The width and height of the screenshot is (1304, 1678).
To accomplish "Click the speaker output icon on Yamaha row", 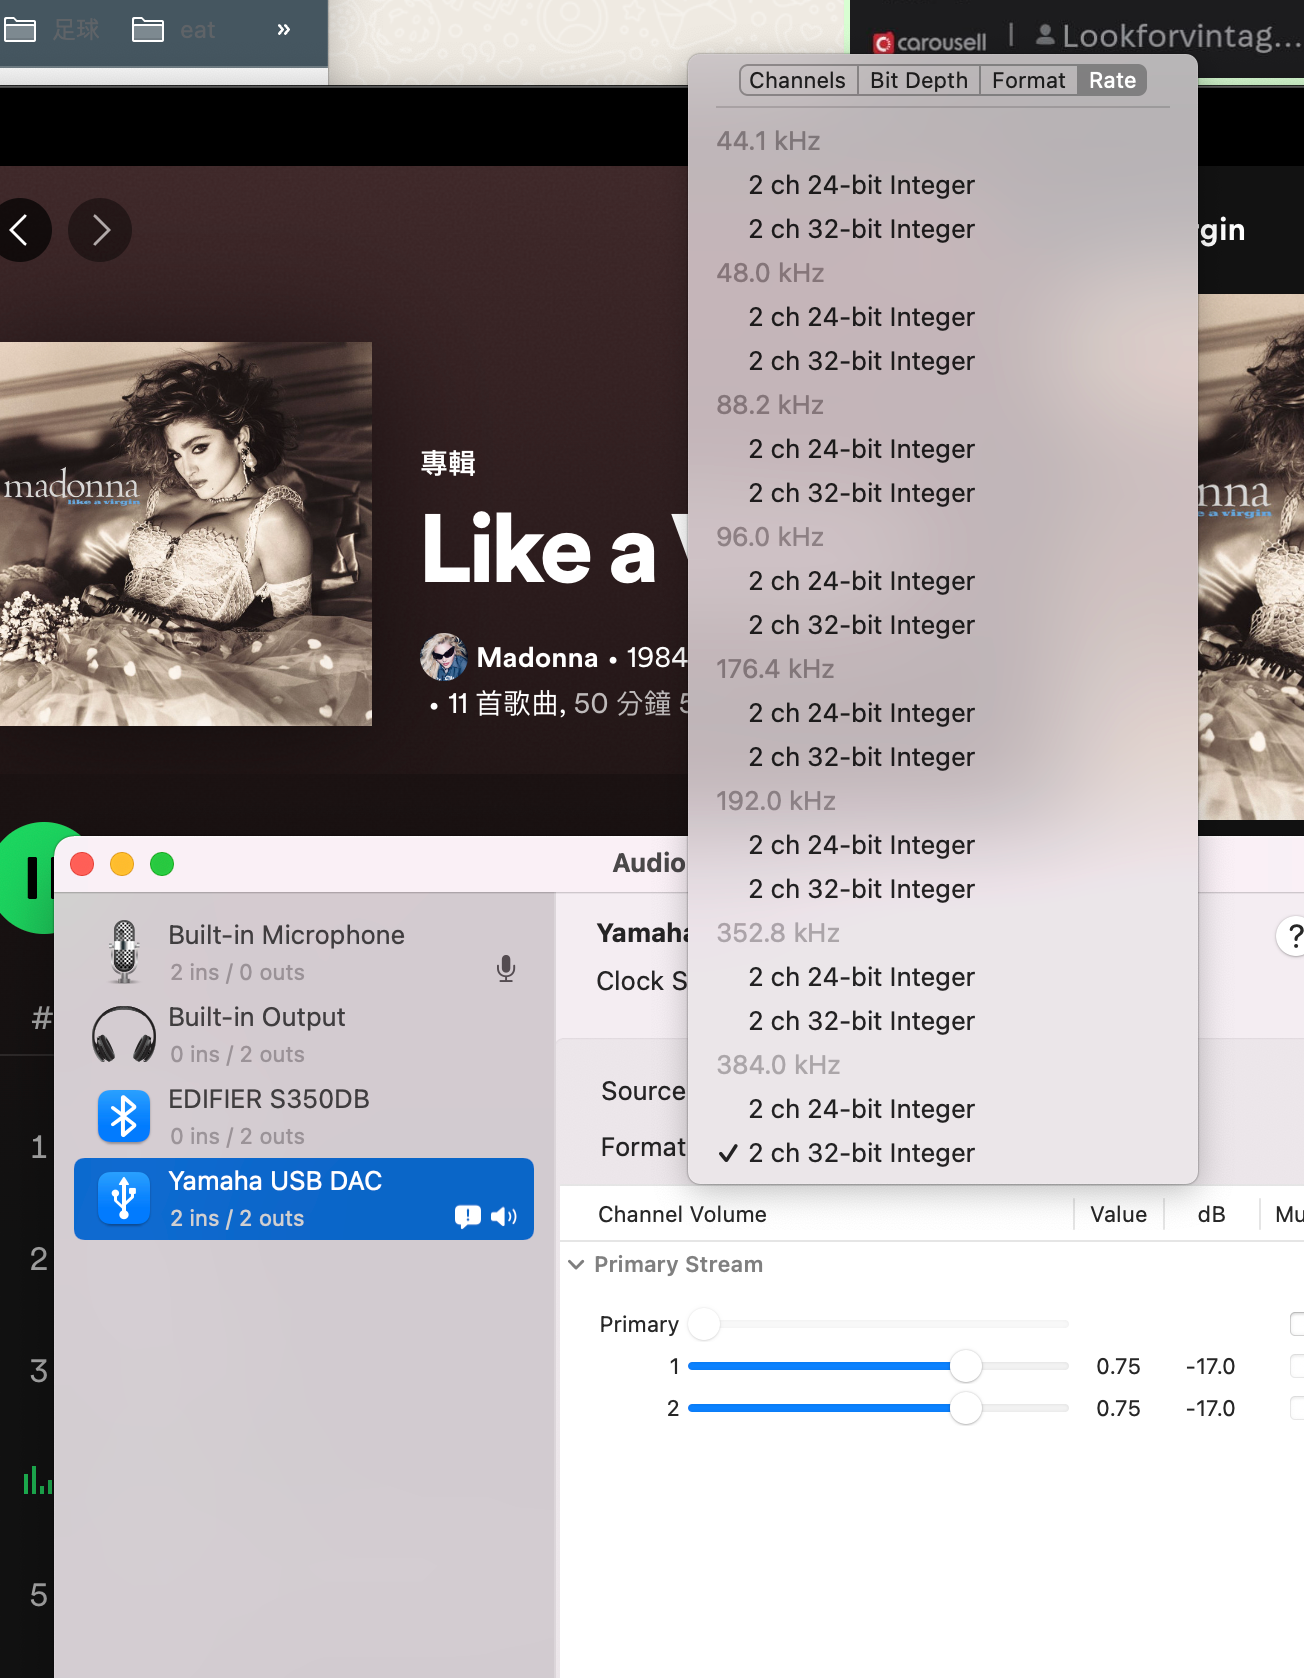I will click(504, 1217).
